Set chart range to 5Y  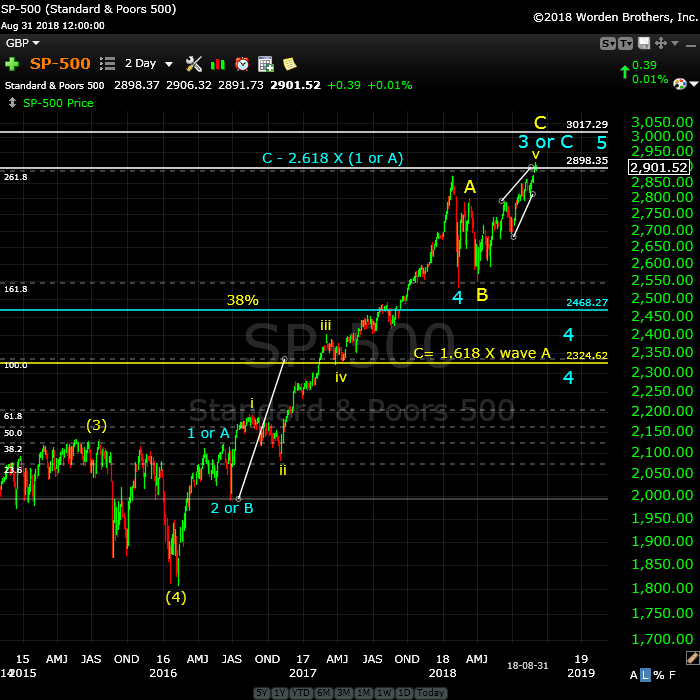(262, 693)
